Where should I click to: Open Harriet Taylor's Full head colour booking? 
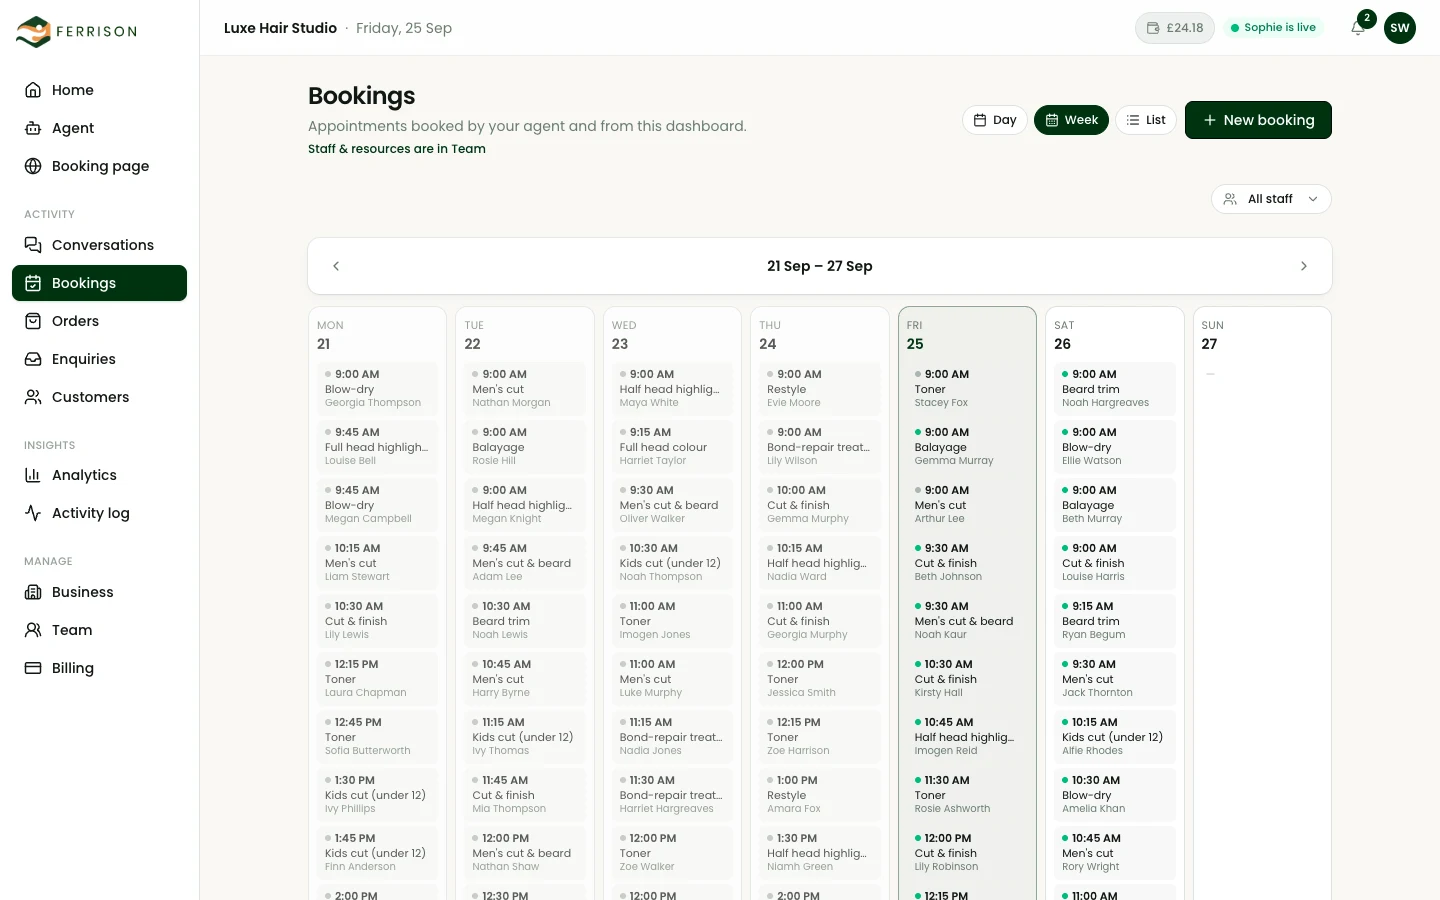[673, 446]
